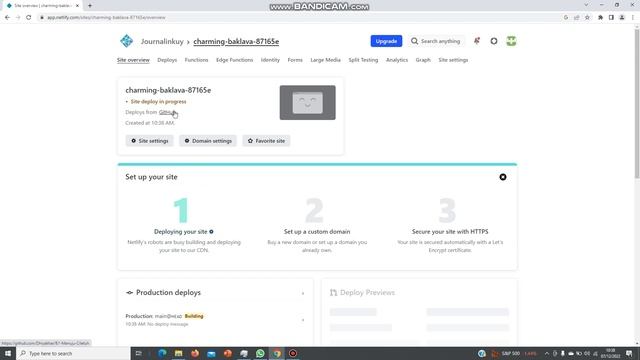Mark as Favorite site
640x360 pixels.
click(266, 141)
